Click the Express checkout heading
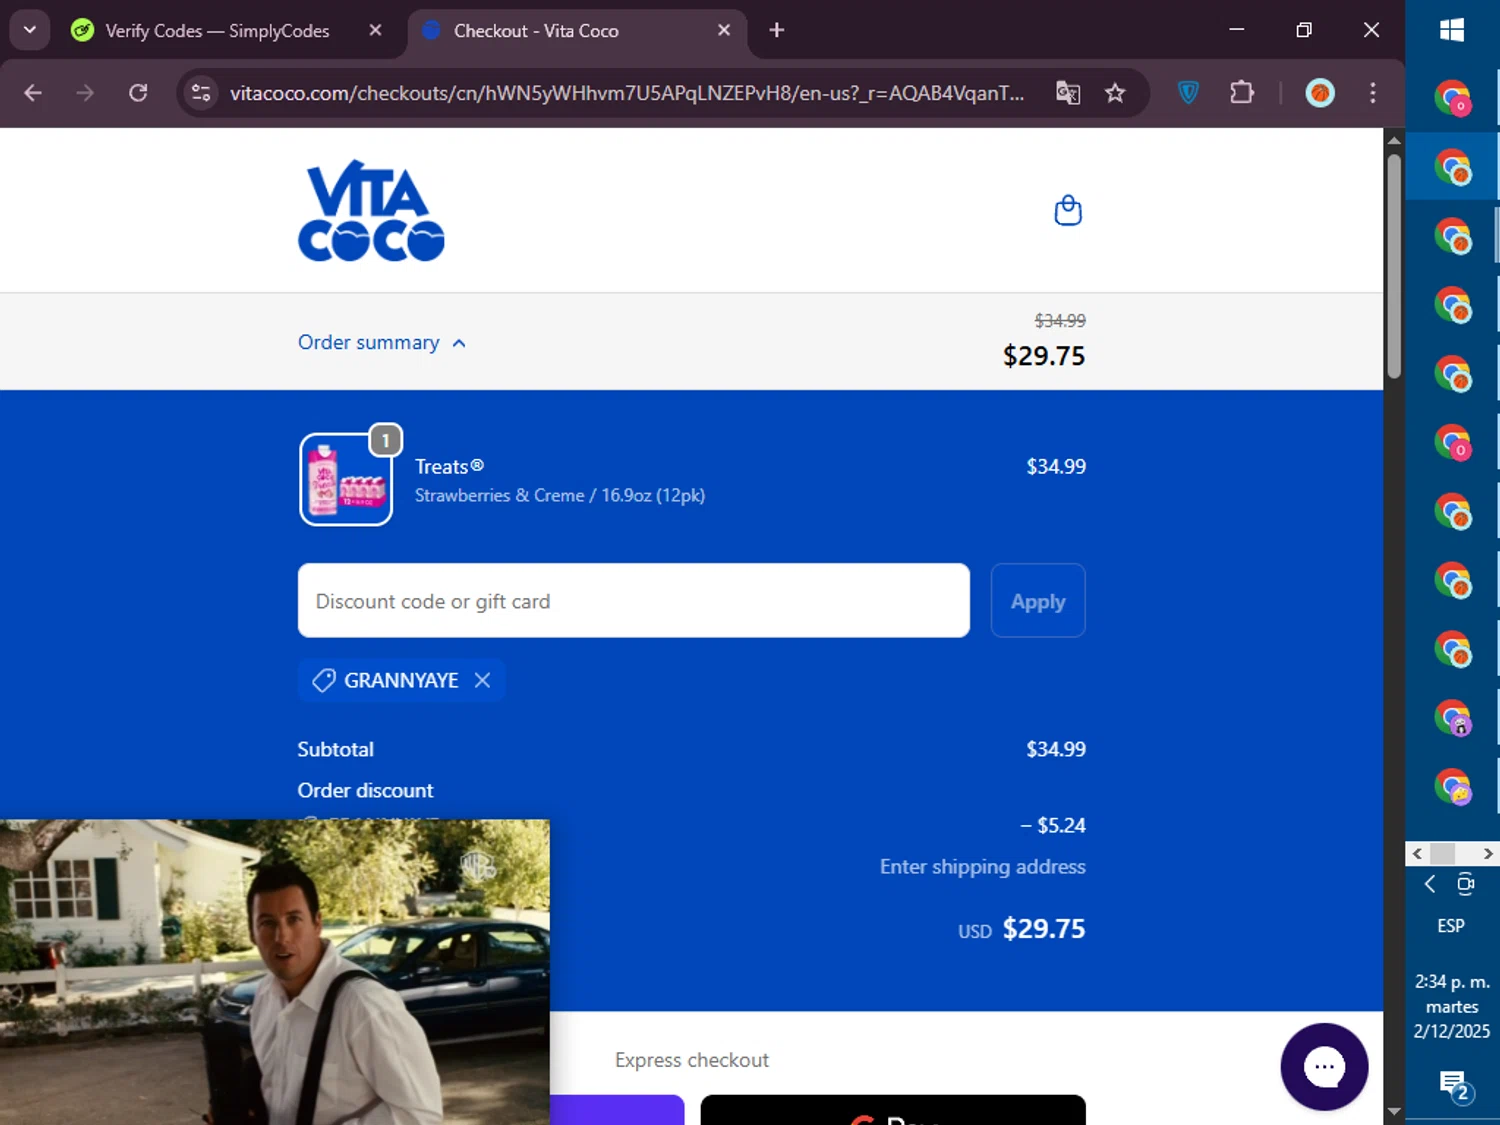The height and width of the screenshot is (1125, 1500). coord(692,1060)
